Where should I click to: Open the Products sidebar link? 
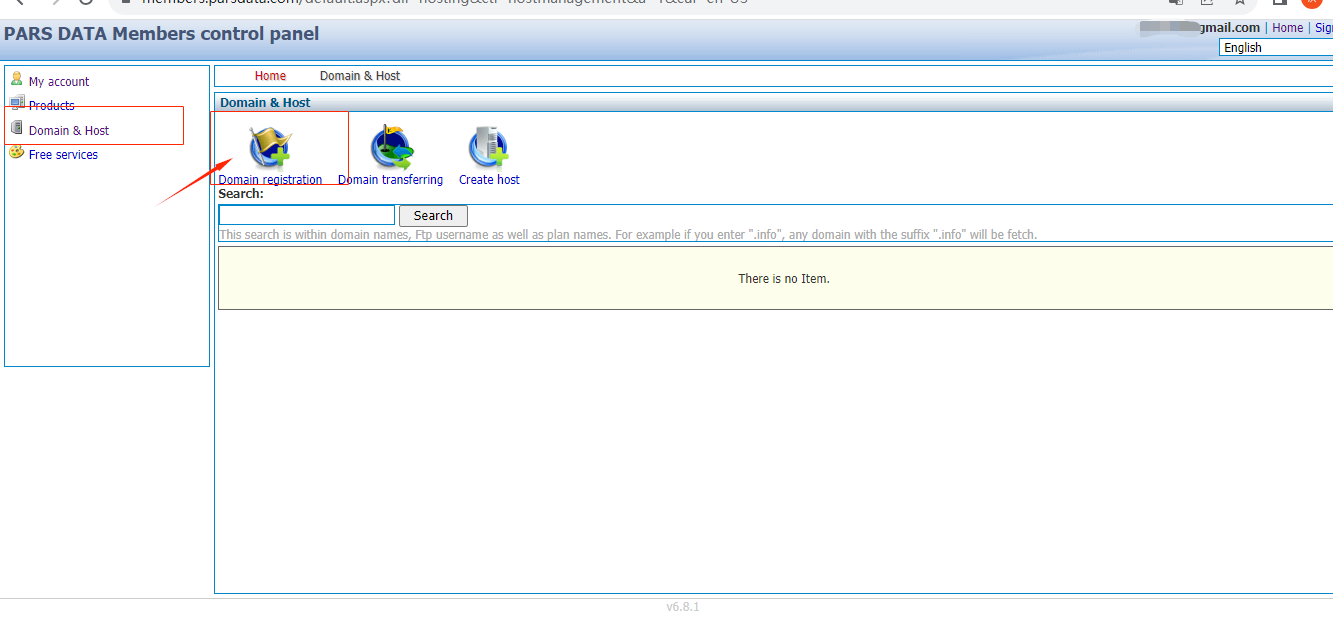coord(52,105)
